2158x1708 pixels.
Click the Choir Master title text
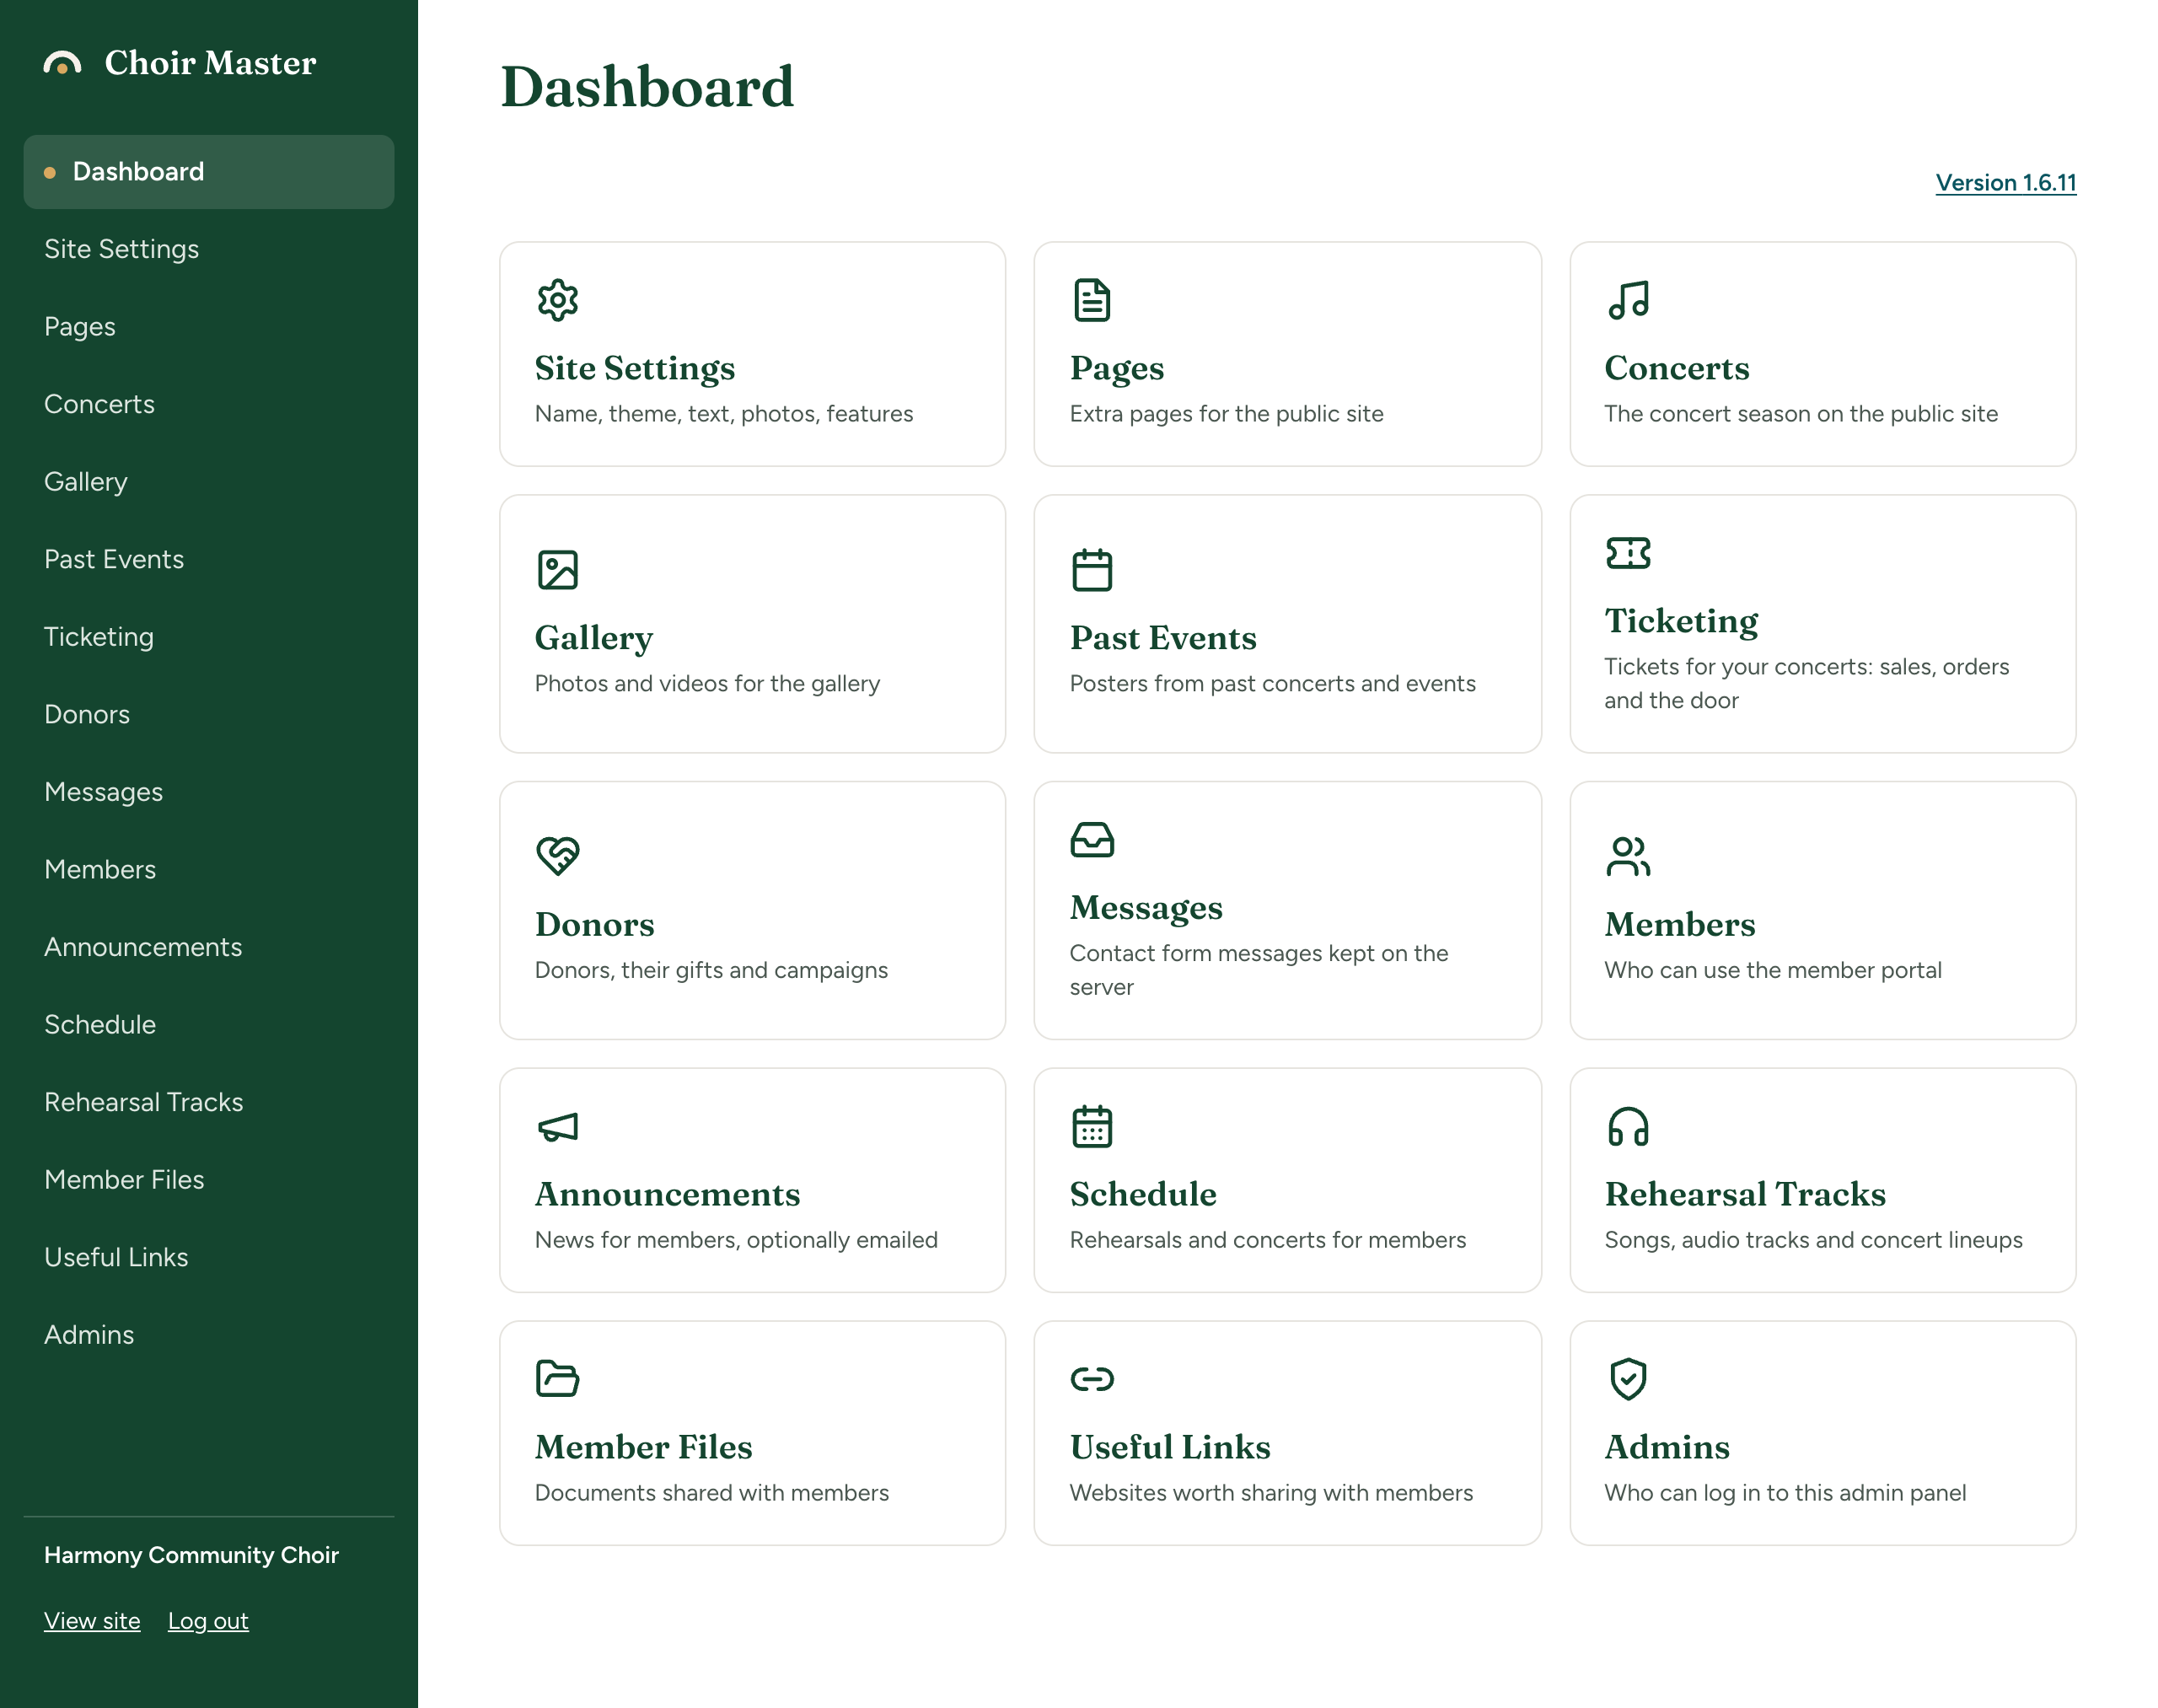pyautogui.click(x=210, y=63)
